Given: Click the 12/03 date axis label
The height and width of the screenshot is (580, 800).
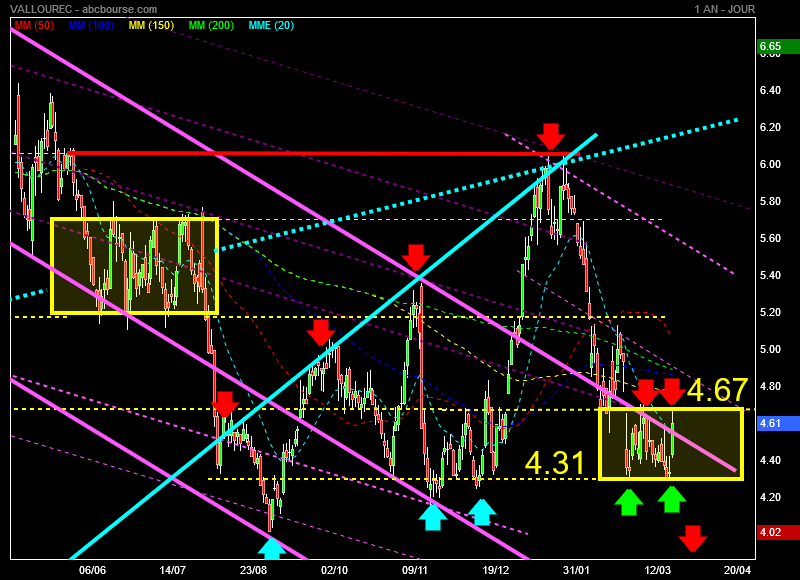Looking at the screenshot, I should 657,570.
